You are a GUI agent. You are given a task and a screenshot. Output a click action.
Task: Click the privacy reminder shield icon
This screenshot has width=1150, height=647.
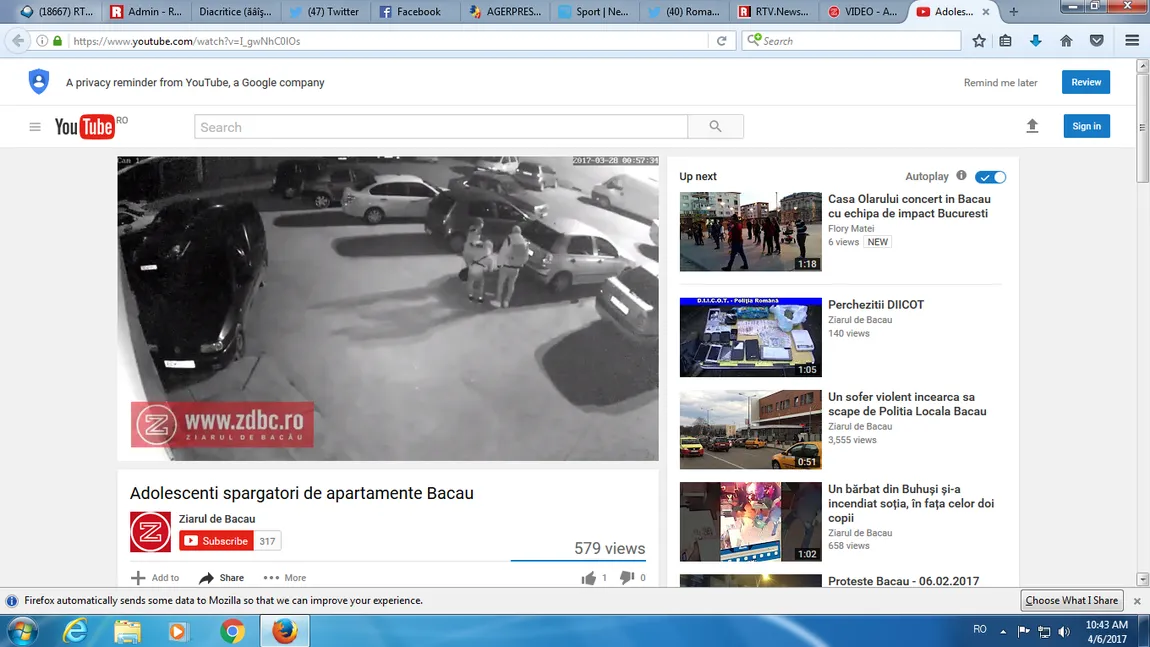tap(39, 81)
